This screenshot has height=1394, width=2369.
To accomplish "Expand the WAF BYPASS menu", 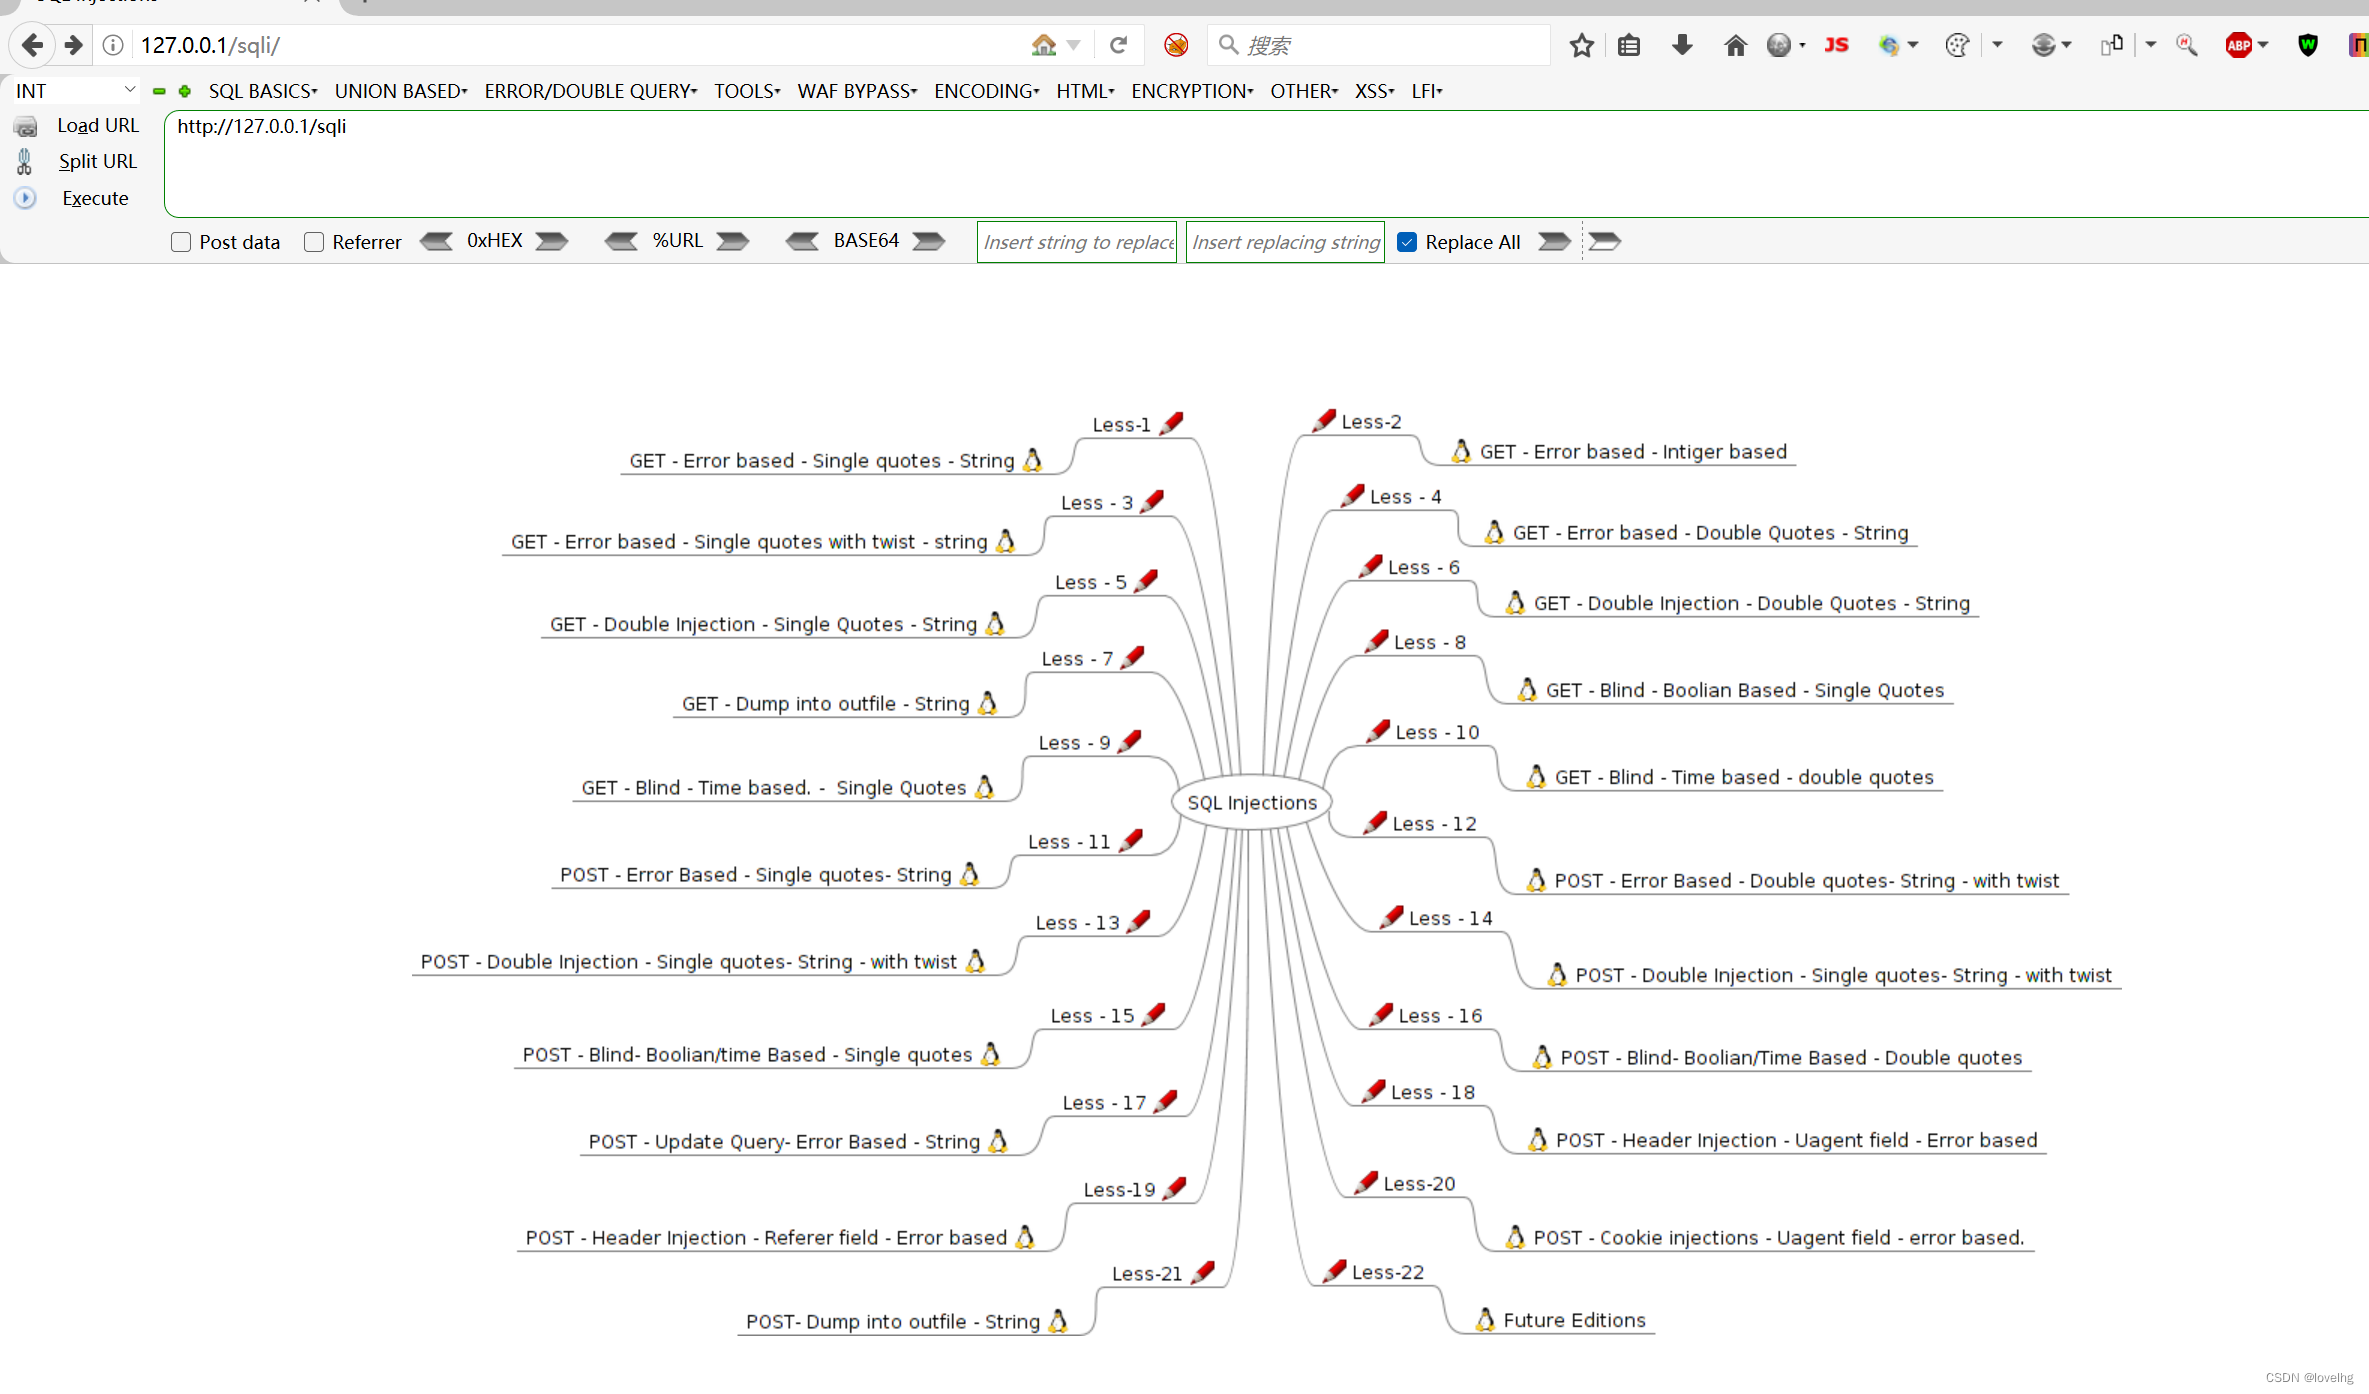I will tap(856, 91).
